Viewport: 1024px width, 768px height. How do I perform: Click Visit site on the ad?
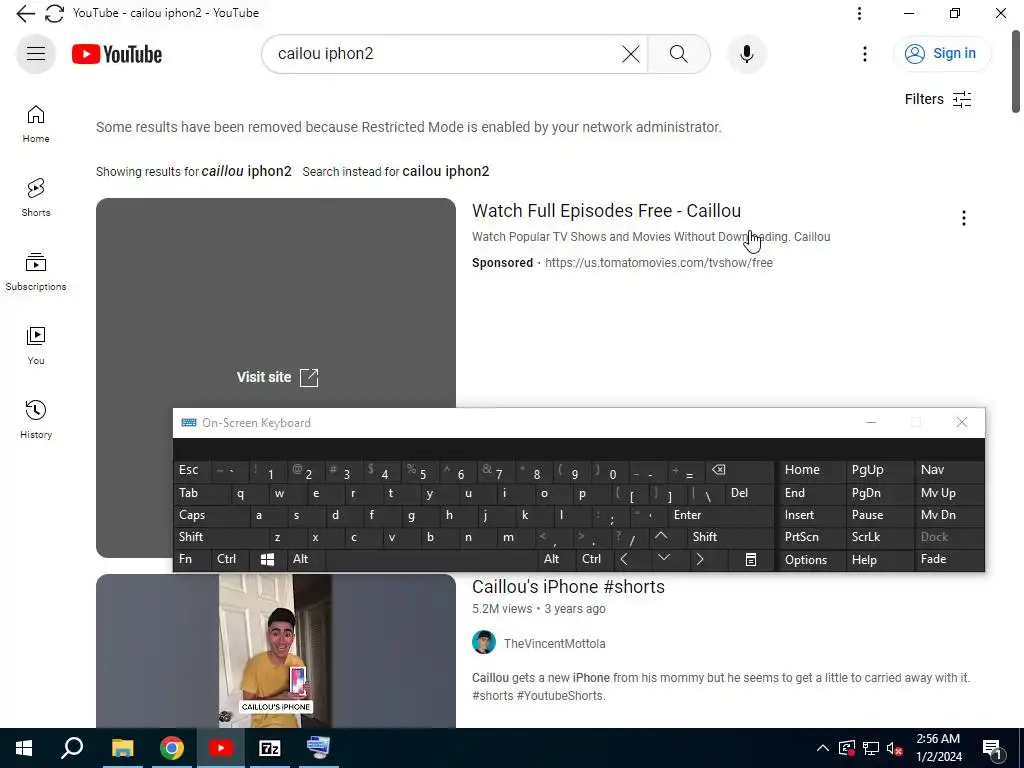[278, 377]
